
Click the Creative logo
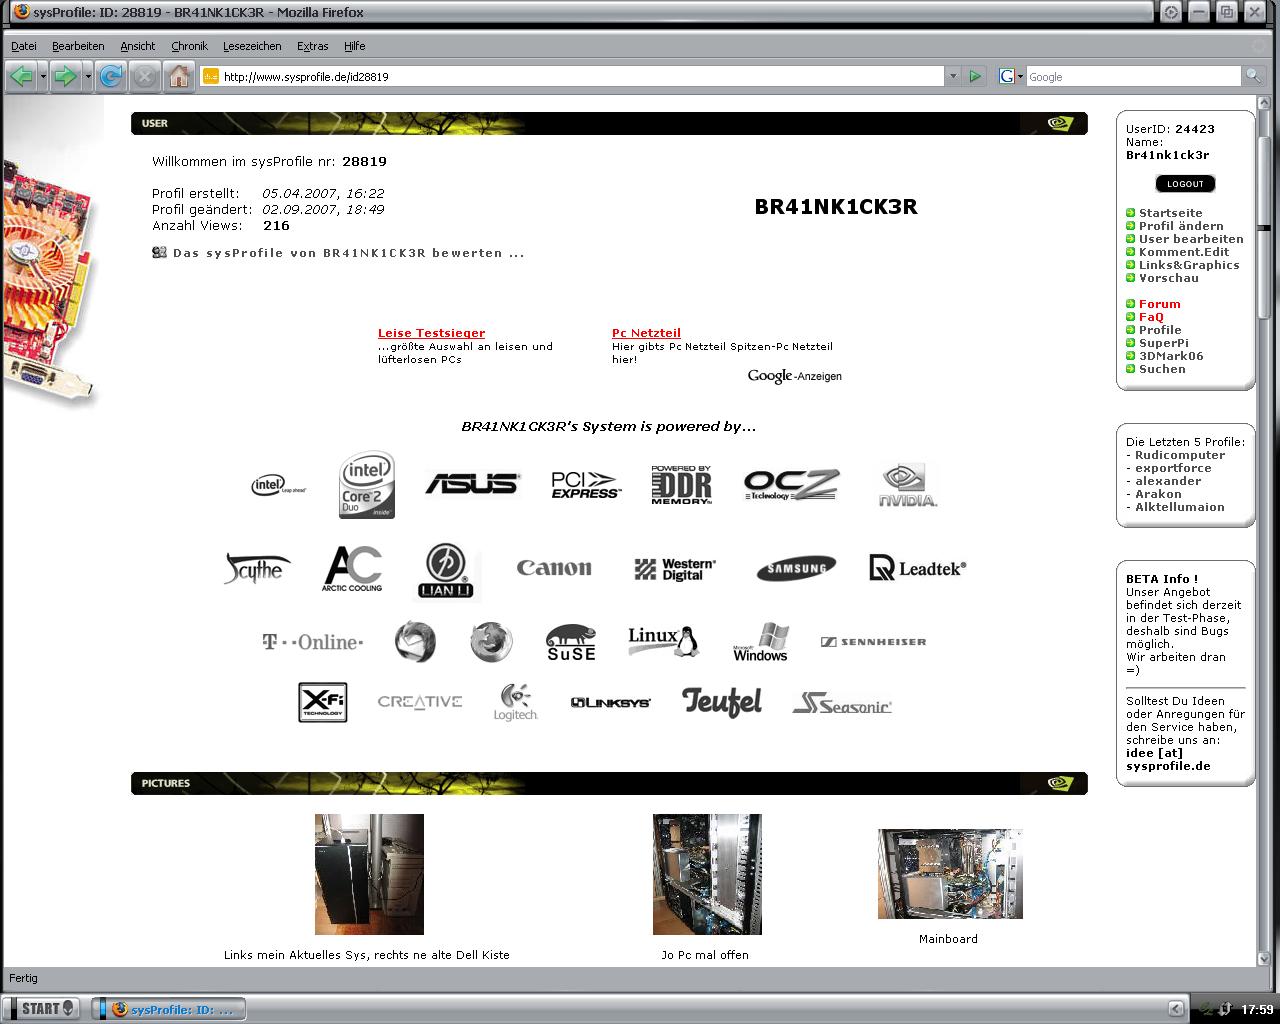pyautogui.click(x=420, y=702)
